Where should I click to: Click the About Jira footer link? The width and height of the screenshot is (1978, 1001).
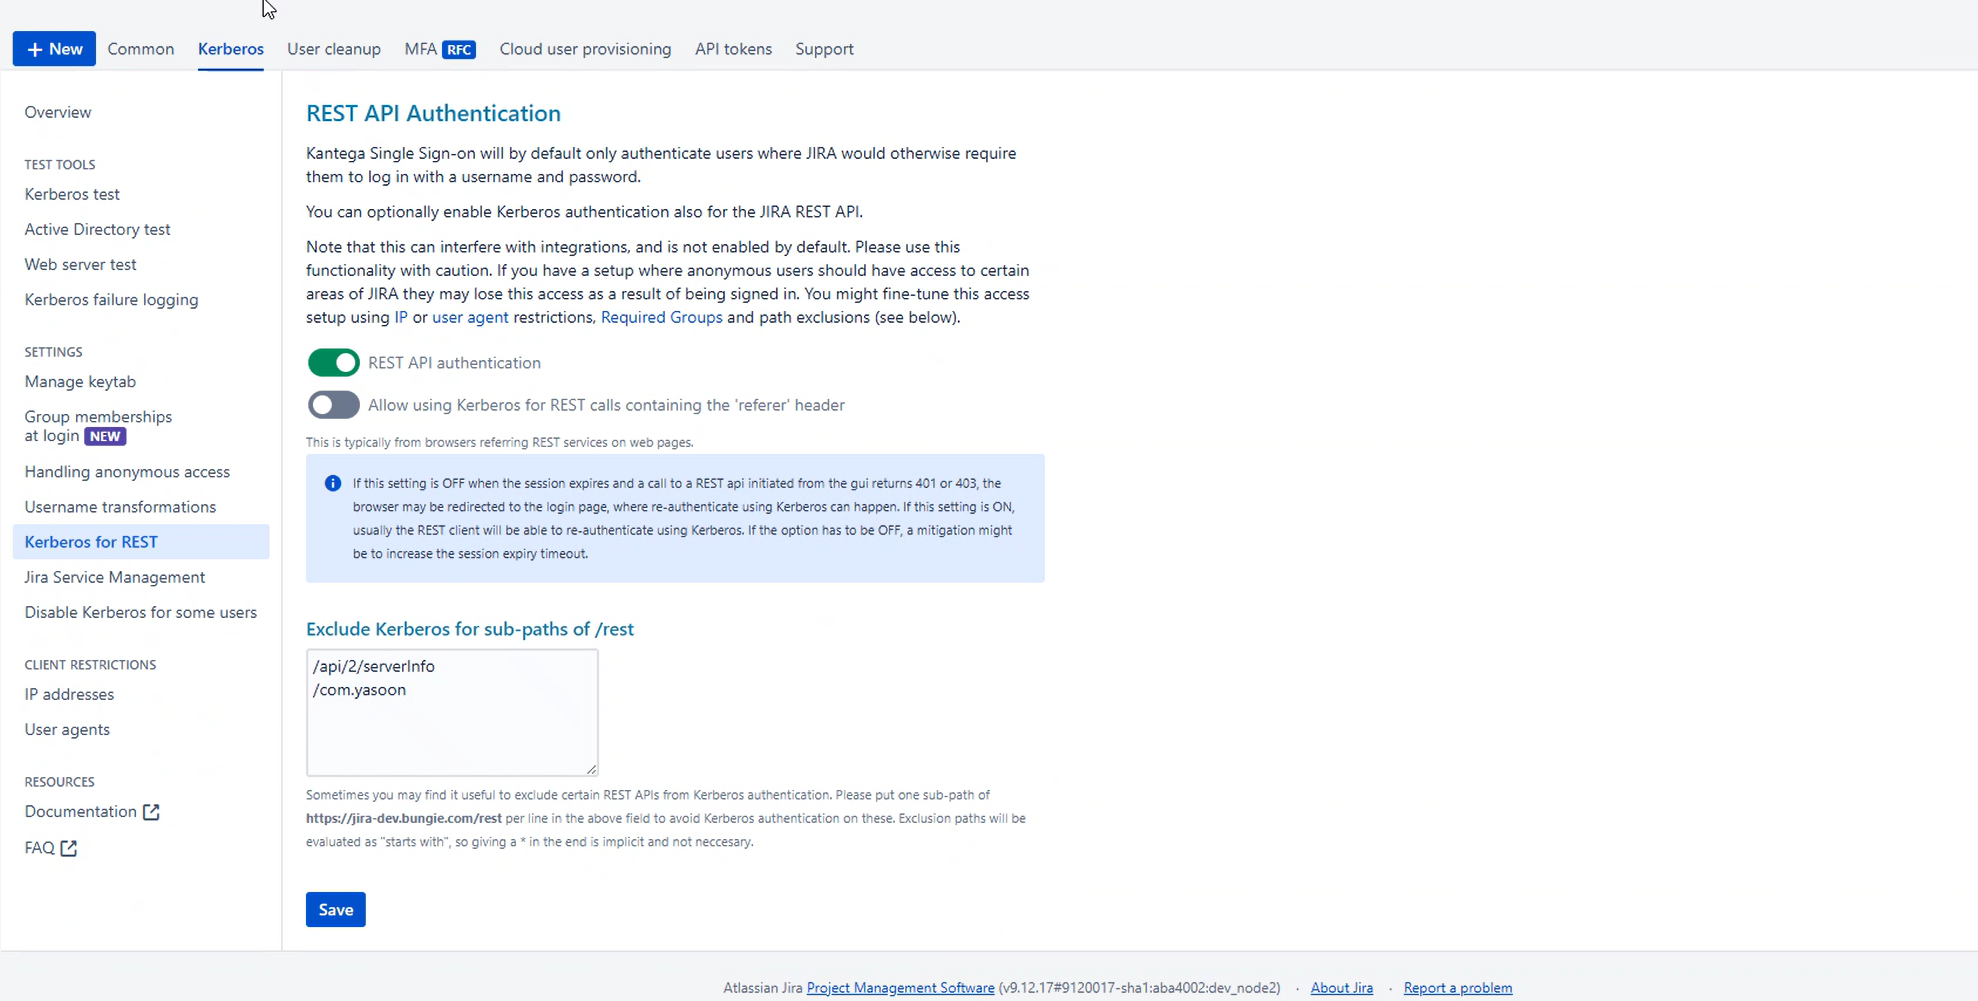coord(1341,988)
